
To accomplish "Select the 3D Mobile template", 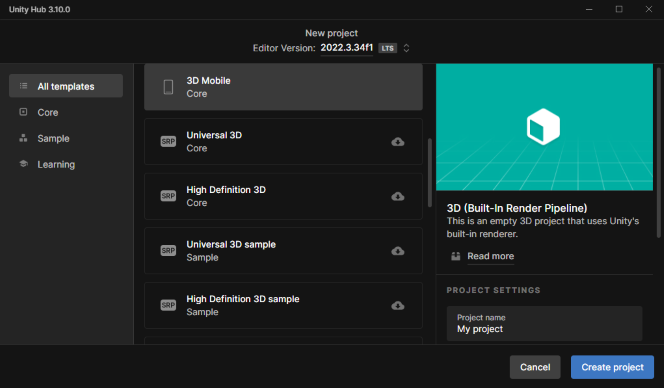I will (283, 87).
